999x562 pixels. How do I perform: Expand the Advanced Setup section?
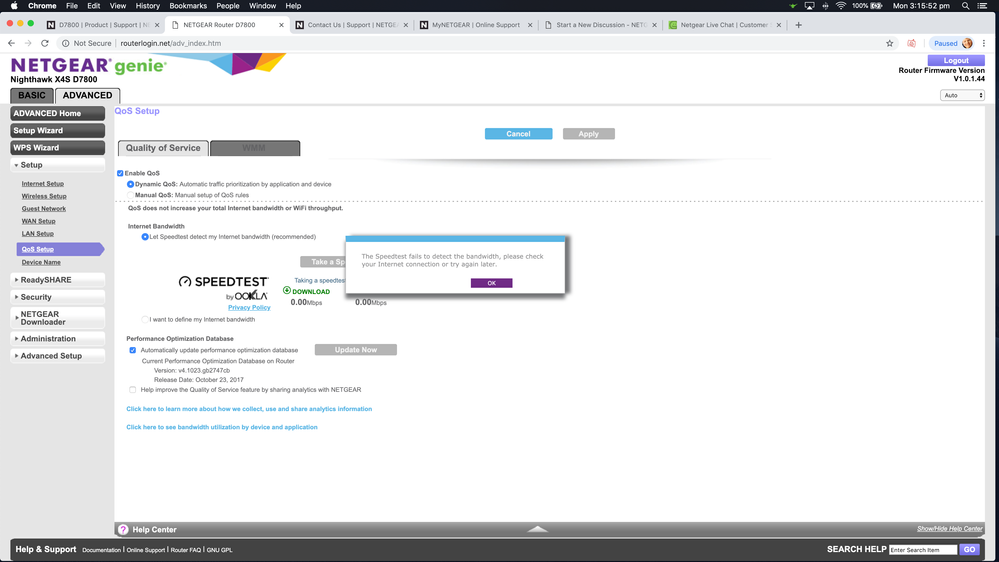(57, 356)
